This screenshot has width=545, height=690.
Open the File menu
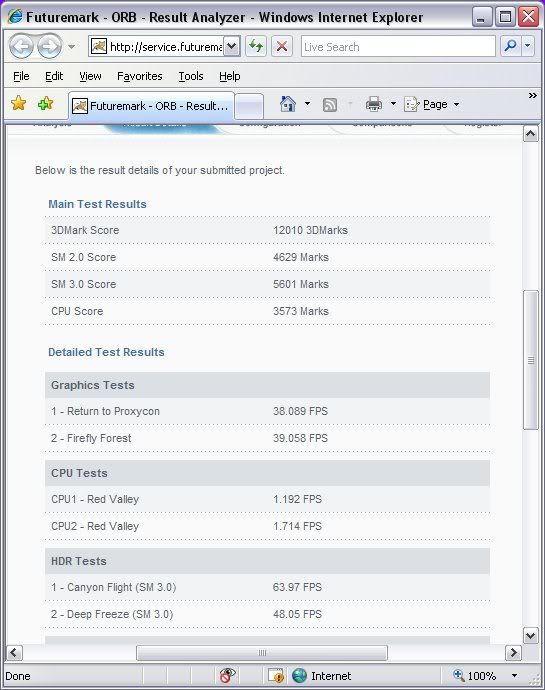(x=21, y=76)
